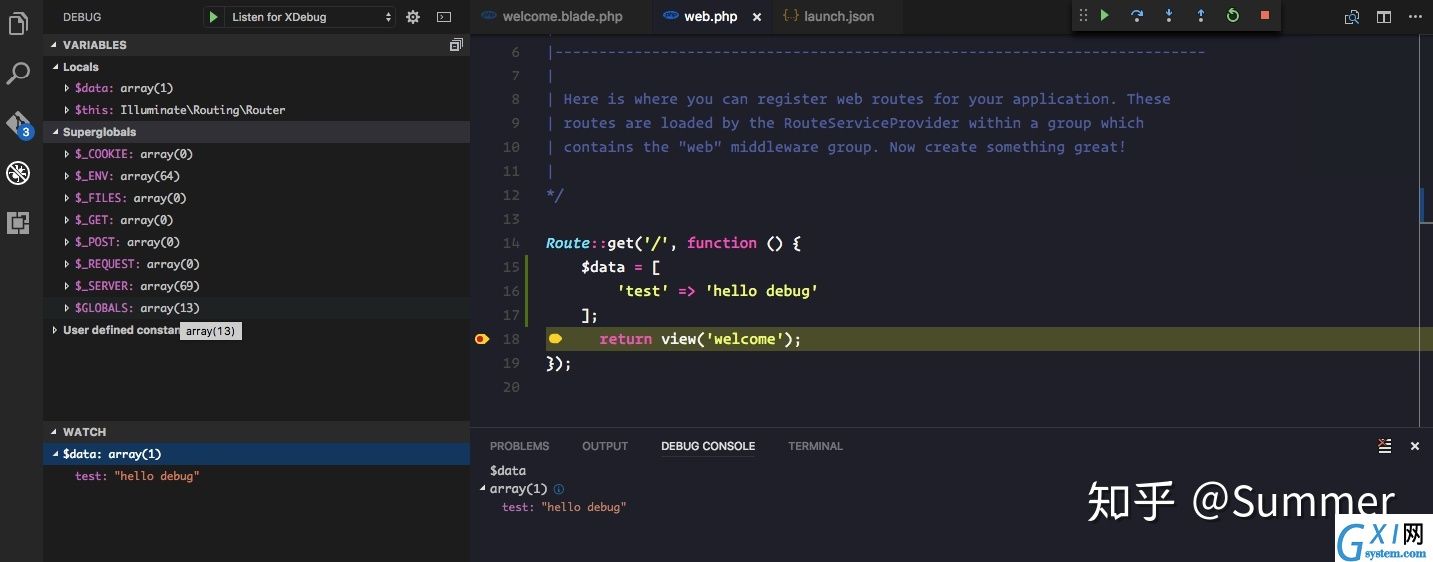Open the Extensions view icon
This screenshot has width=1433, height=562.
(x=18, y=222)
